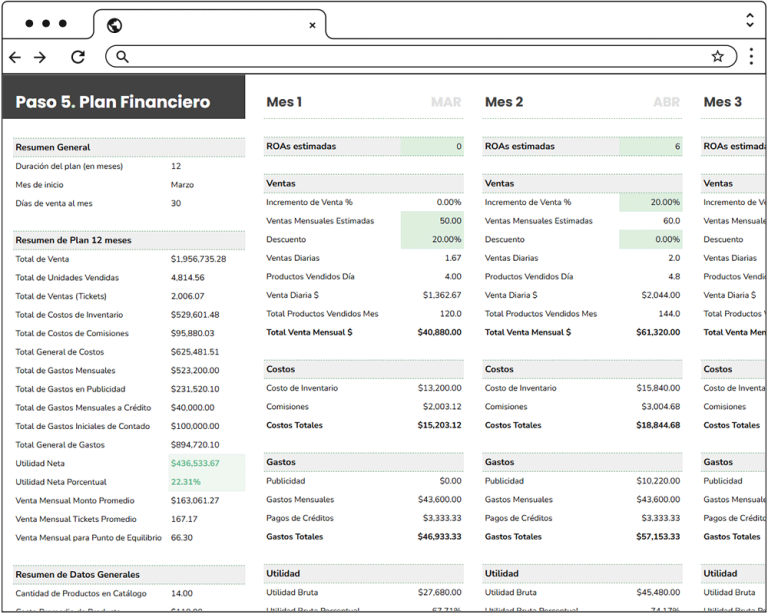
Task: Close the open browser tab
Action: pos(312,25)
